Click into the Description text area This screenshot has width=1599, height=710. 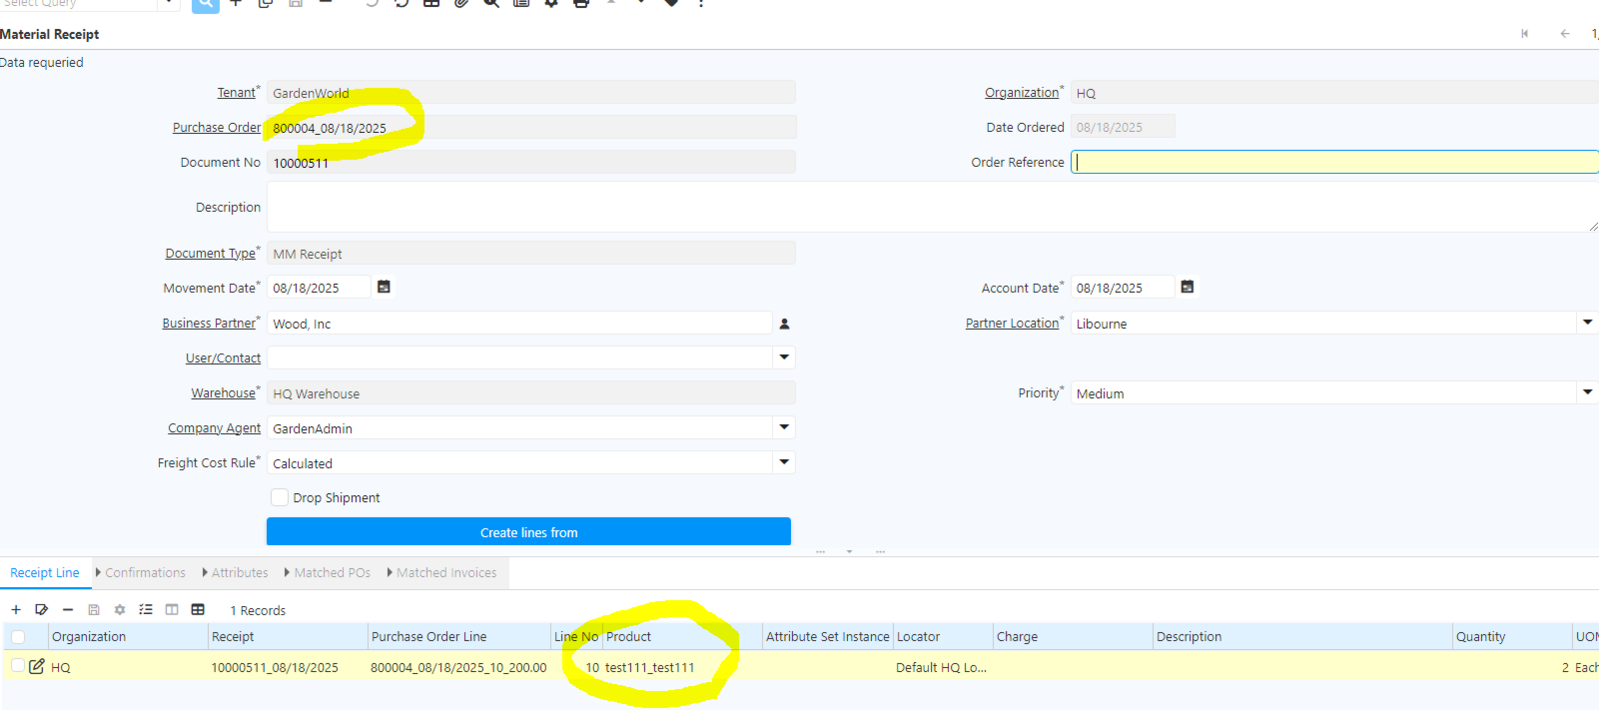click(930, 208)
